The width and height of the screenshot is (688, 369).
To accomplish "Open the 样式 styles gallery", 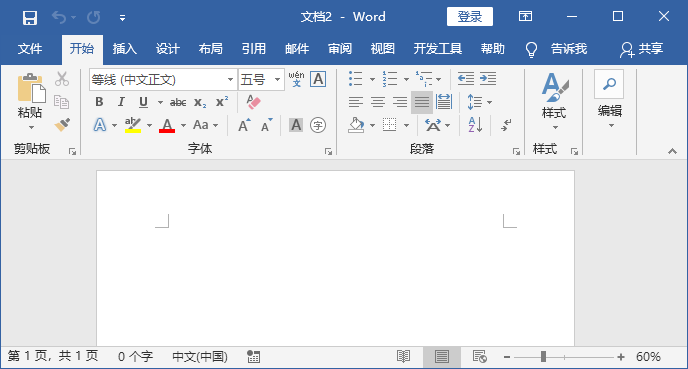I will [554, 101].
